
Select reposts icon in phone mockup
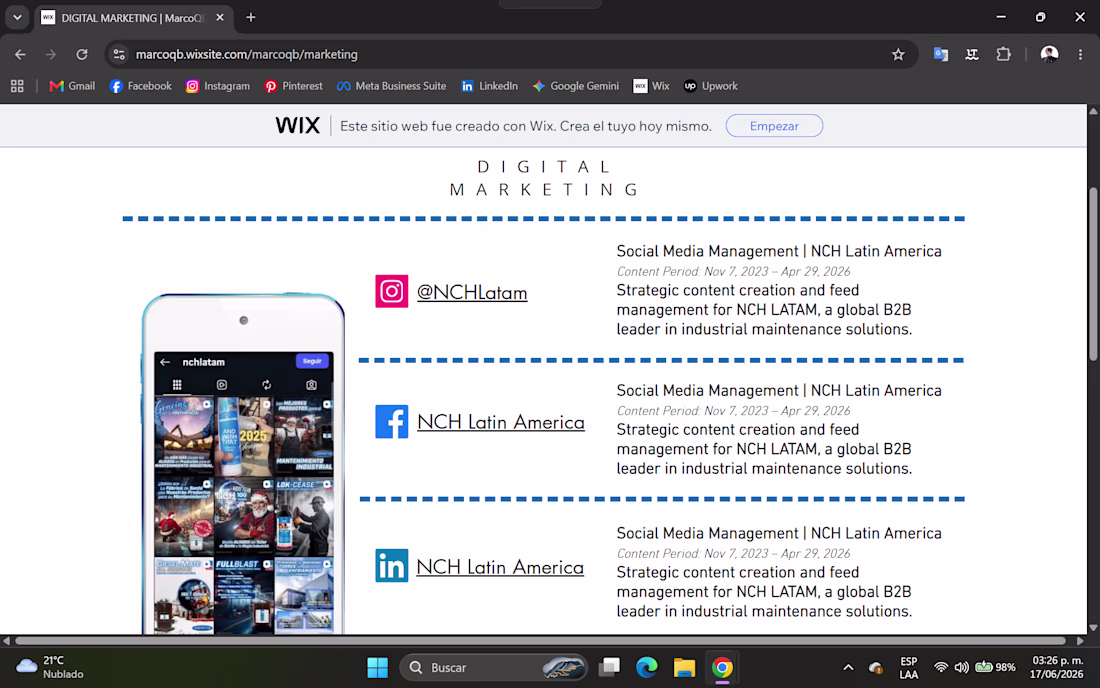click(267, 385)
